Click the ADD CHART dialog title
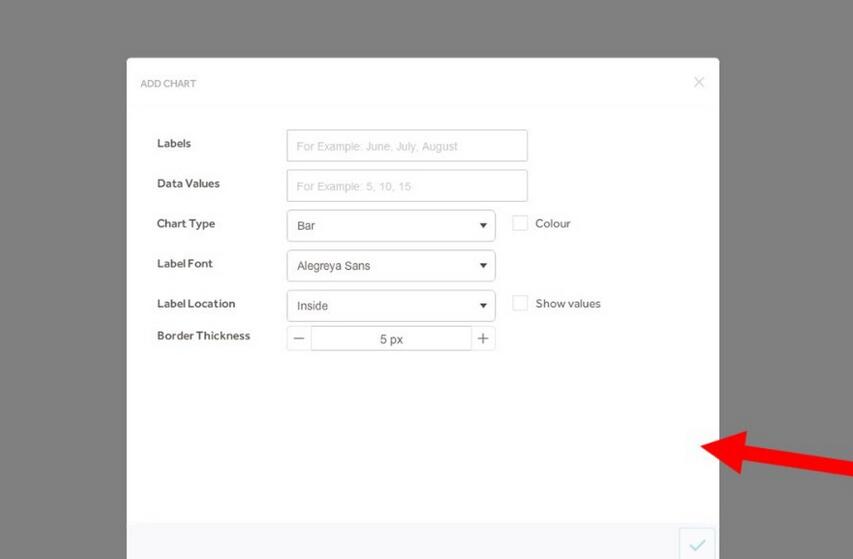This screenshot has height=559, width=853. (x=168, y=84)
